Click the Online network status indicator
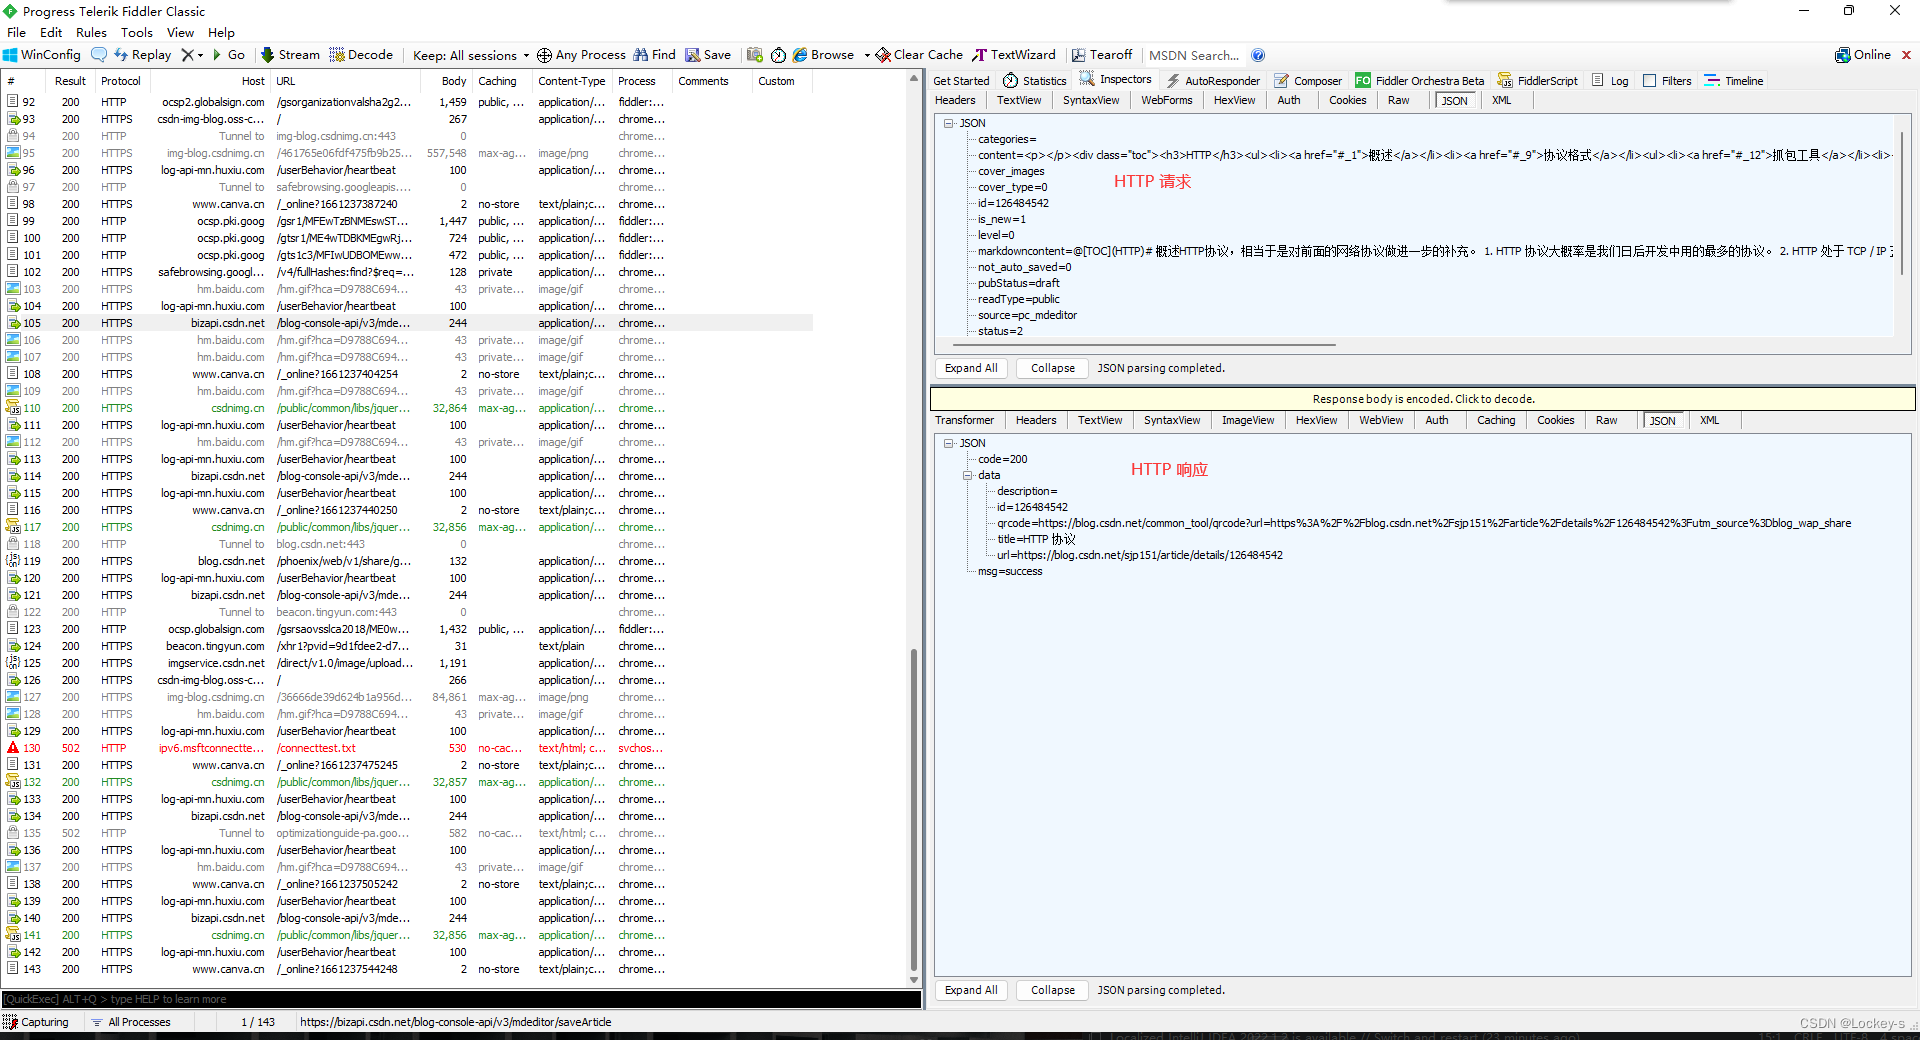 pyautogui.click(x=1863, y=55)
